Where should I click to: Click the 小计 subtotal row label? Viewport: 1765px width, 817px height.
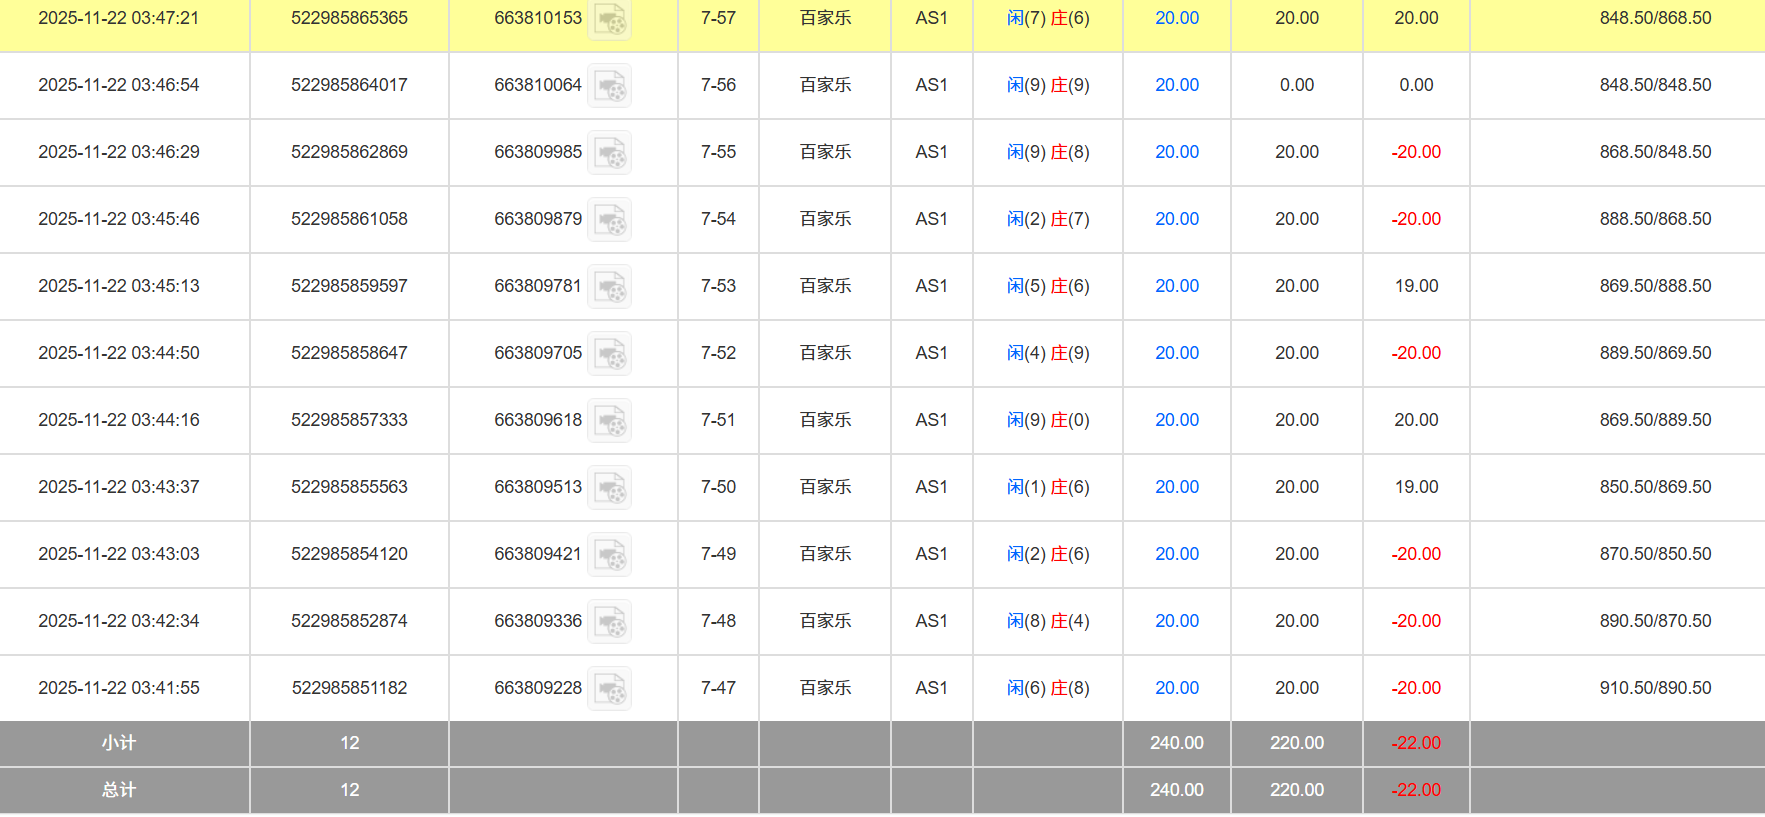119,743
